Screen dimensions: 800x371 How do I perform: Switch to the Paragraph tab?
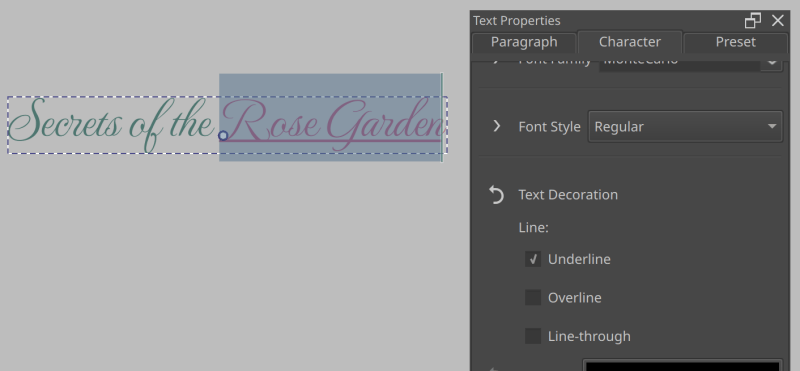(524, 42)
